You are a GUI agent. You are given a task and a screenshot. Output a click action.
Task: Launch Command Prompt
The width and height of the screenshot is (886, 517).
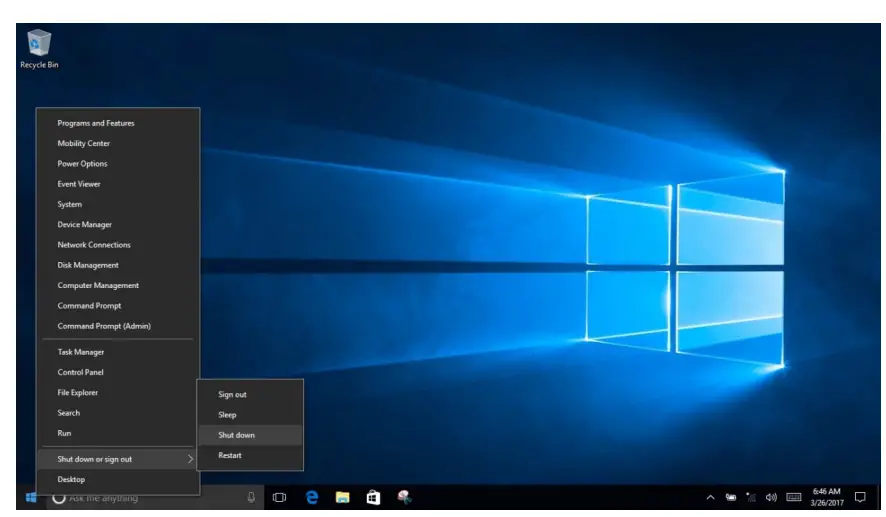click(x=118, y=306)
